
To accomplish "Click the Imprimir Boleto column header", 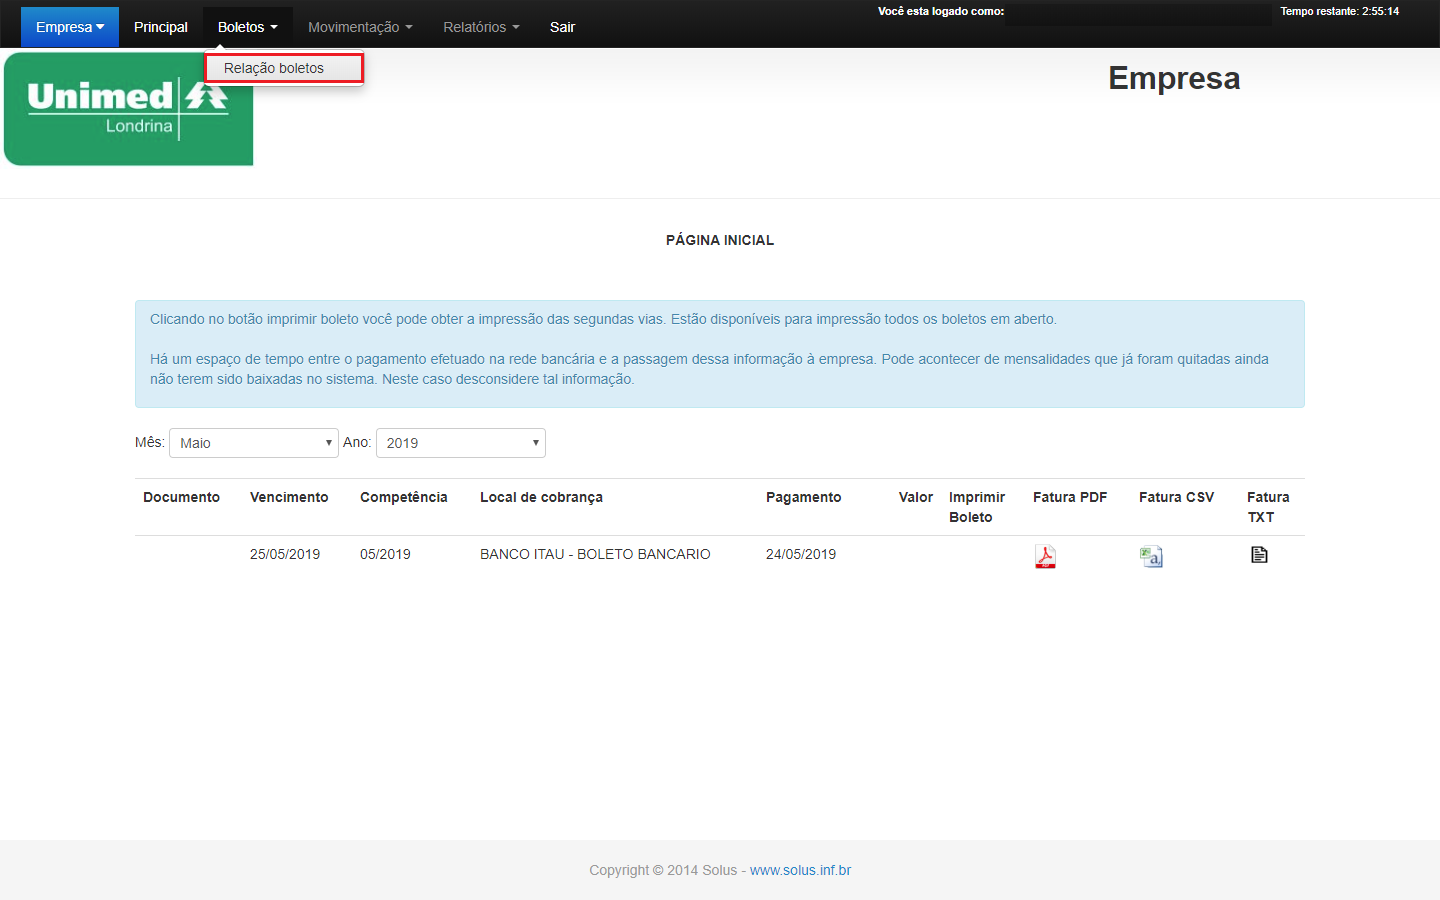I will [x=977, y=507].
